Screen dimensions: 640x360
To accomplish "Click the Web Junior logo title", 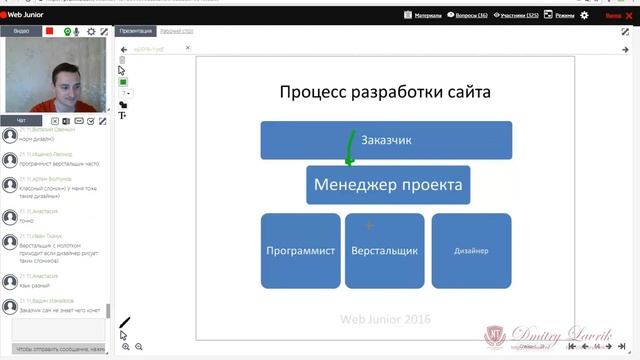I will click(25, 15).
